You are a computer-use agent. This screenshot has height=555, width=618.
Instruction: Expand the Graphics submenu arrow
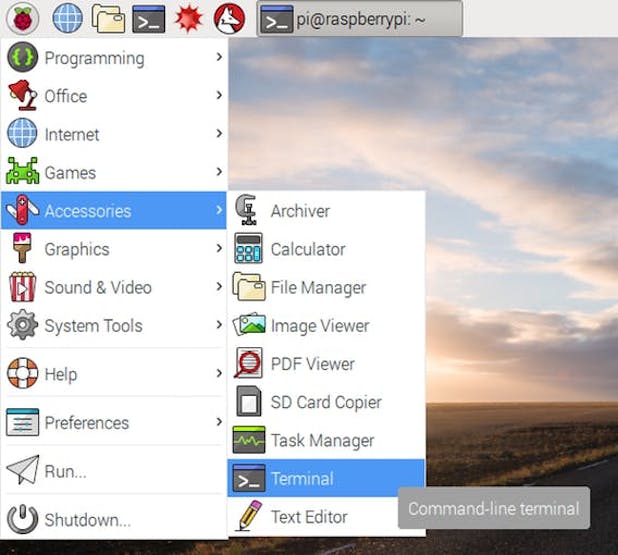pyautogui.click(x=219, y=248)
